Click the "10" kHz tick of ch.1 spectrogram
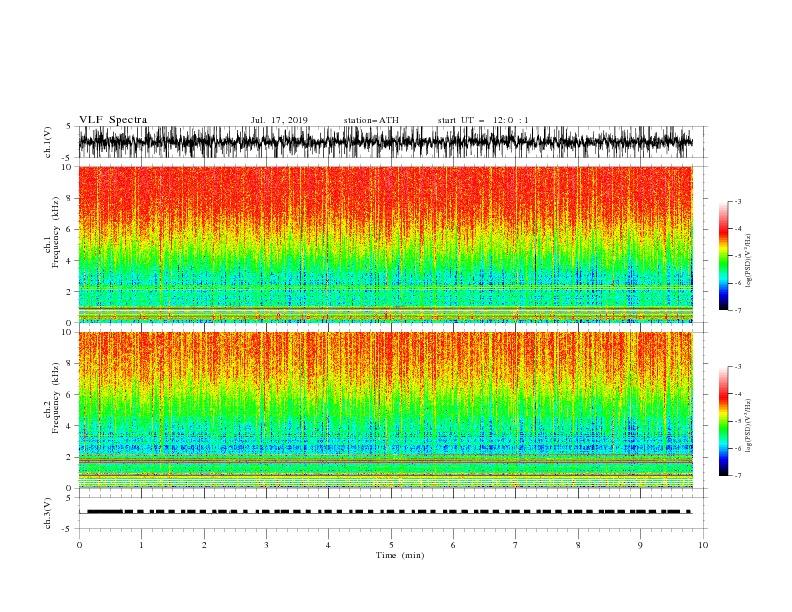The width and height of the screenshot is (792, 612). point(69,167)
